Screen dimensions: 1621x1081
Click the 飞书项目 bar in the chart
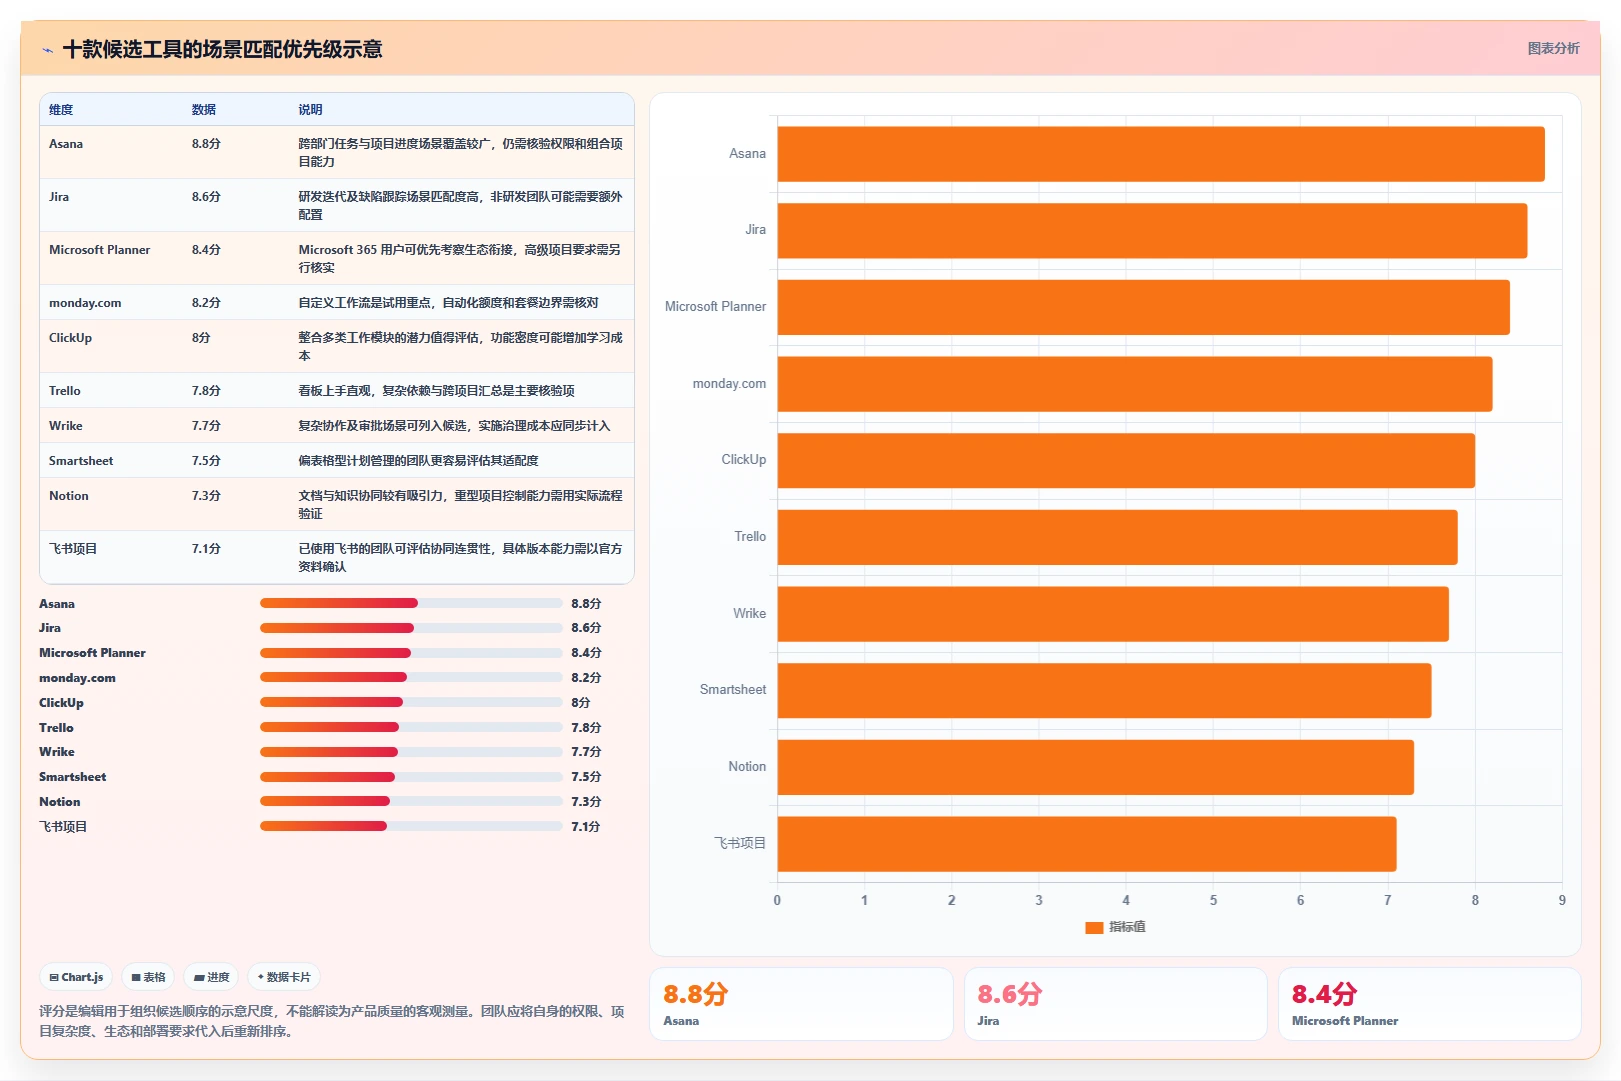tap(1087, 844)
